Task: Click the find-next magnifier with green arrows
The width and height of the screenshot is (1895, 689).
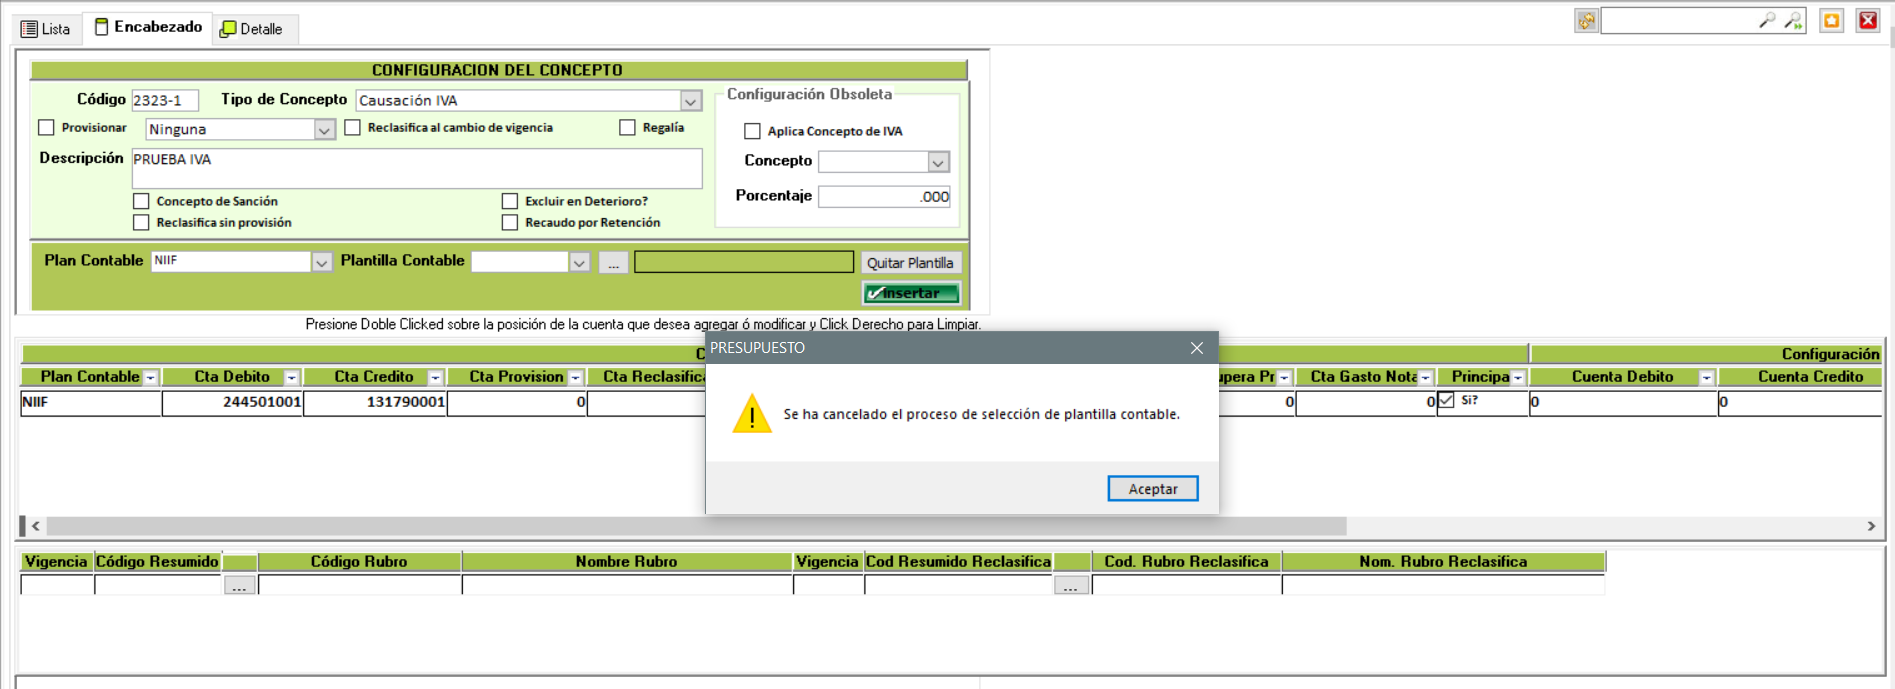Action: 1793,20
